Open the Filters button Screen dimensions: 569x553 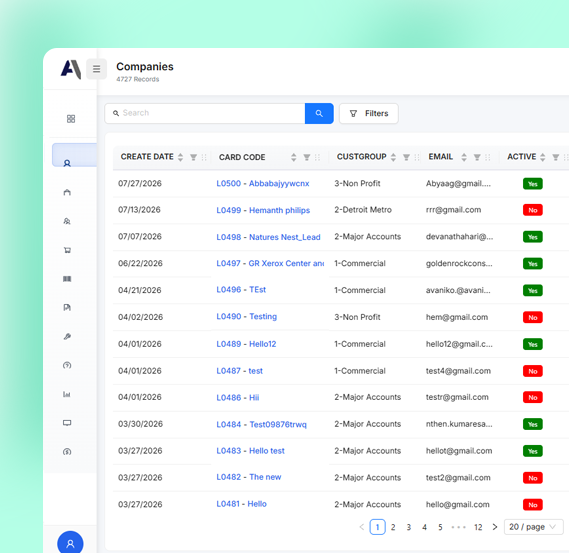pos(369,113)
